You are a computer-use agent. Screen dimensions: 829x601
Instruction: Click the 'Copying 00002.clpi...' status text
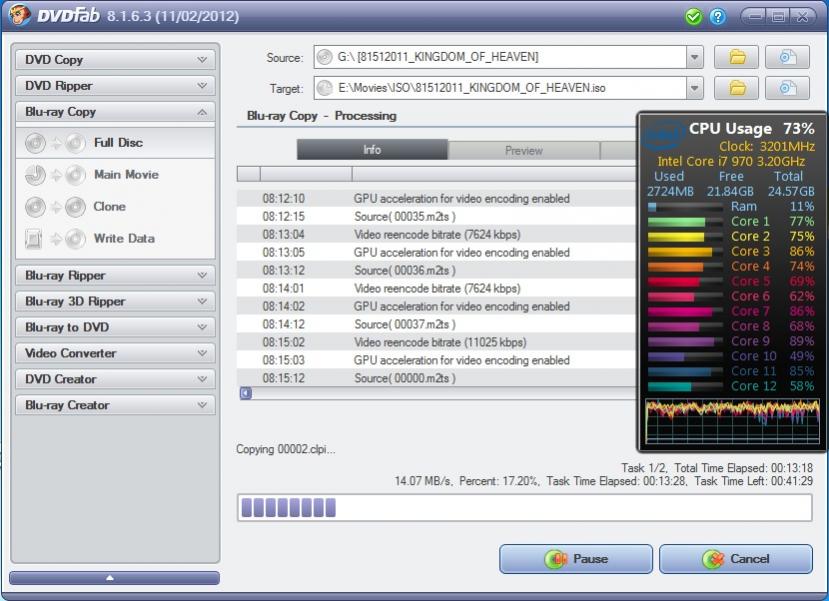pyautogui.click(x=285, y=449)
